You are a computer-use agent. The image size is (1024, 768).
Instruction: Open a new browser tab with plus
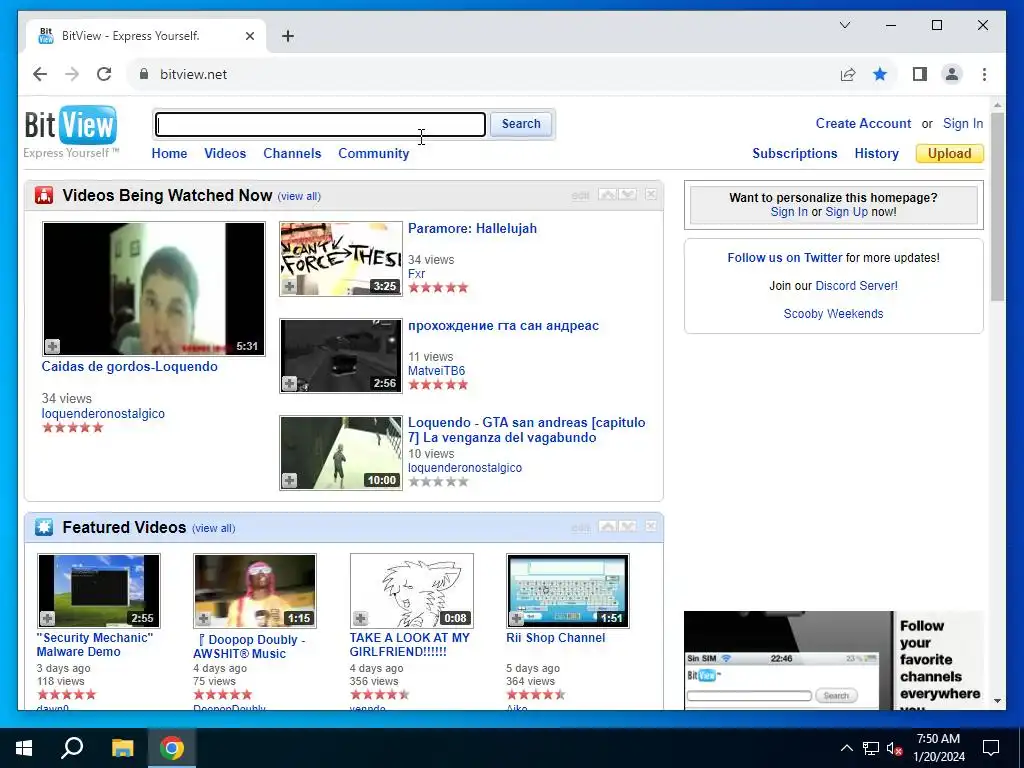(287, 36)
